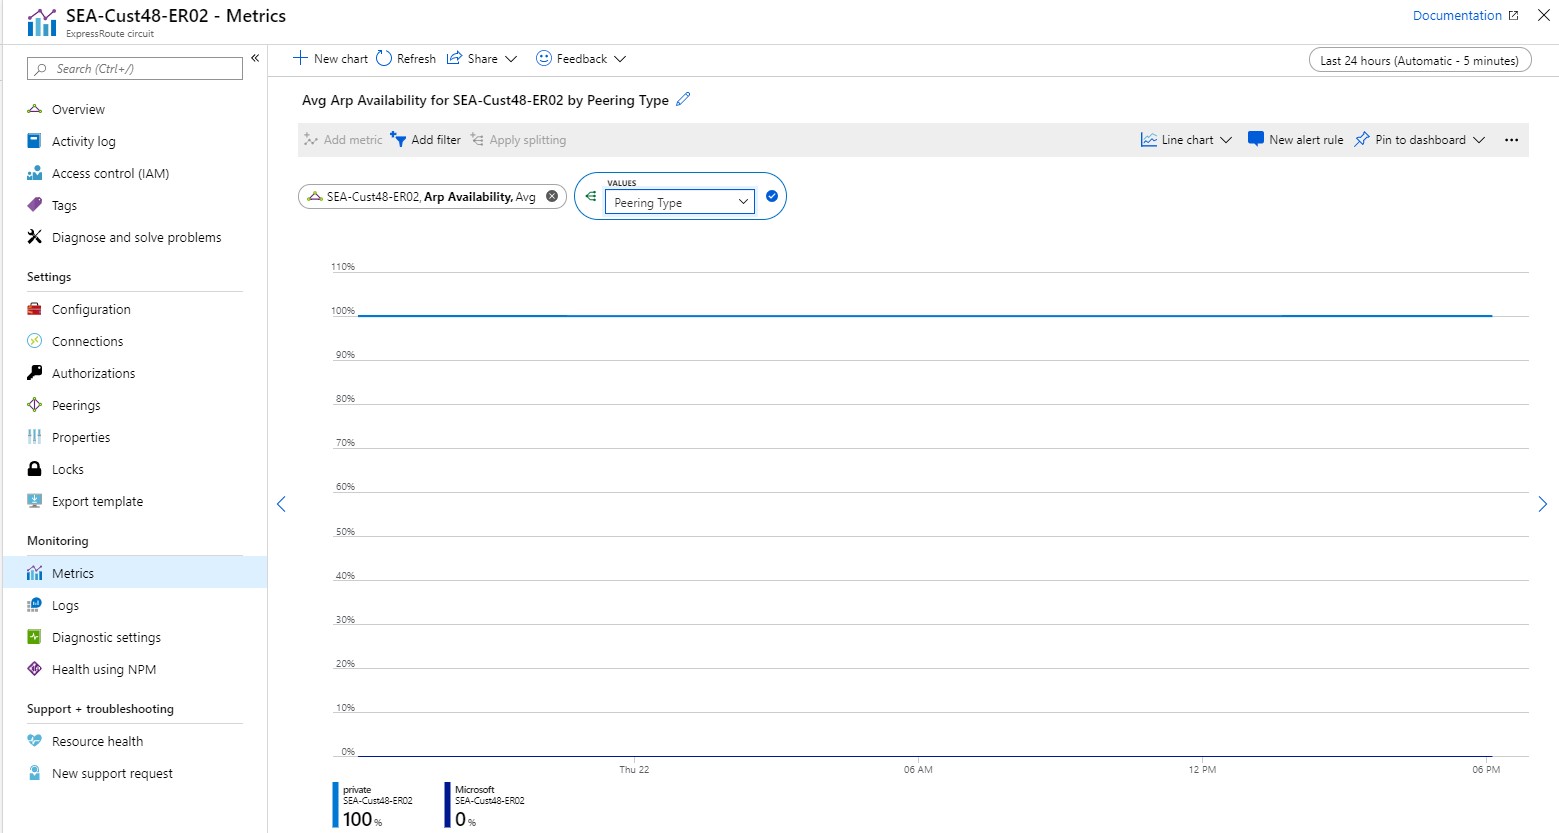The height and width of the screenshot is (833, 1559).
Task: Open Health using NPM
Action: tap(102, 669)
